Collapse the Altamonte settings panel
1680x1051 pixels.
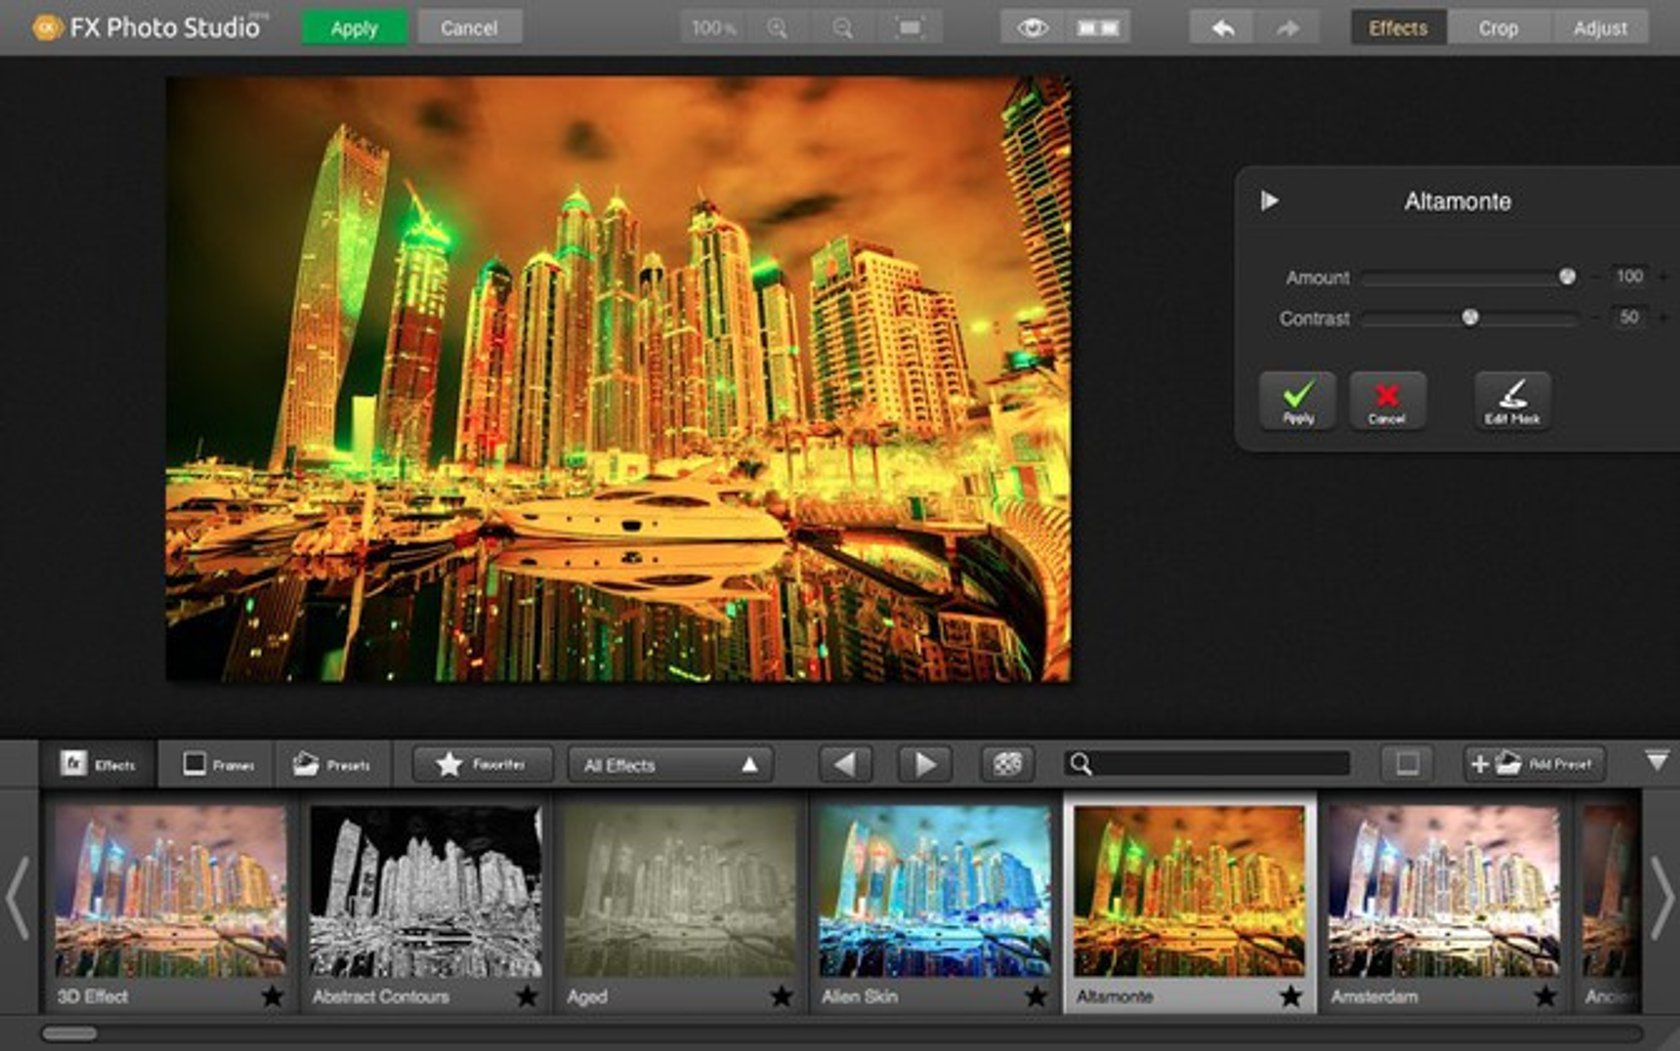[x=1269, y=200]
